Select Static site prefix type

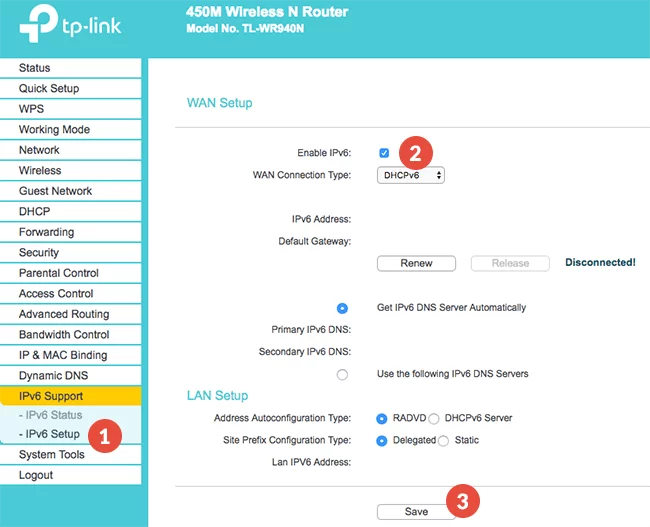click(x=443, y=441)
